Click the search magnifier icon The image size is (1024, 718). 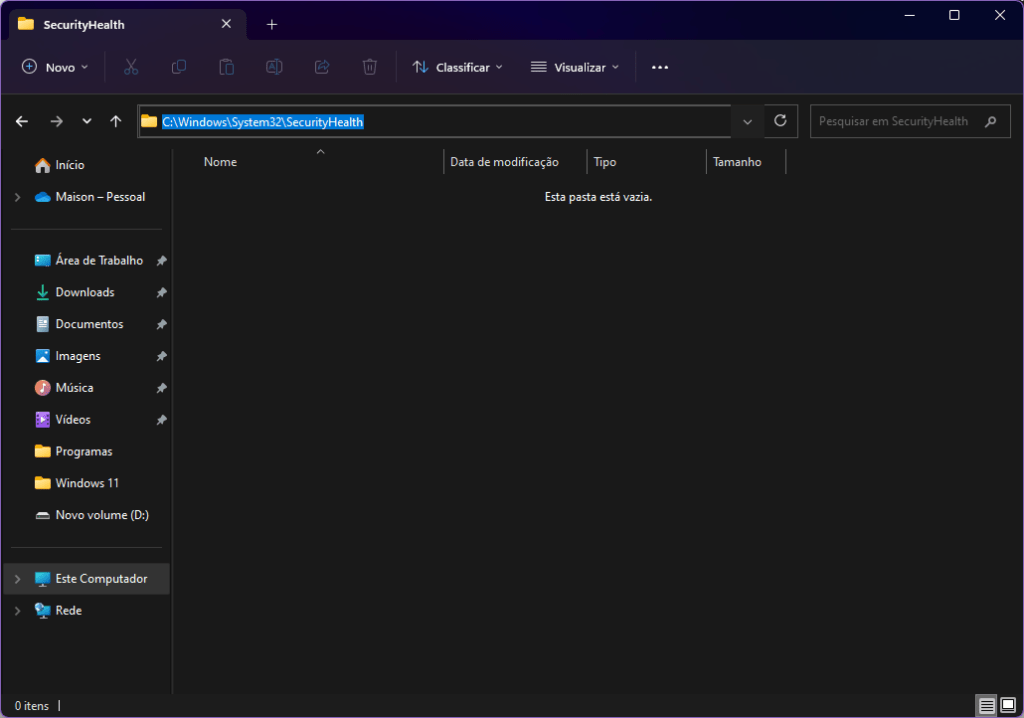991,122
